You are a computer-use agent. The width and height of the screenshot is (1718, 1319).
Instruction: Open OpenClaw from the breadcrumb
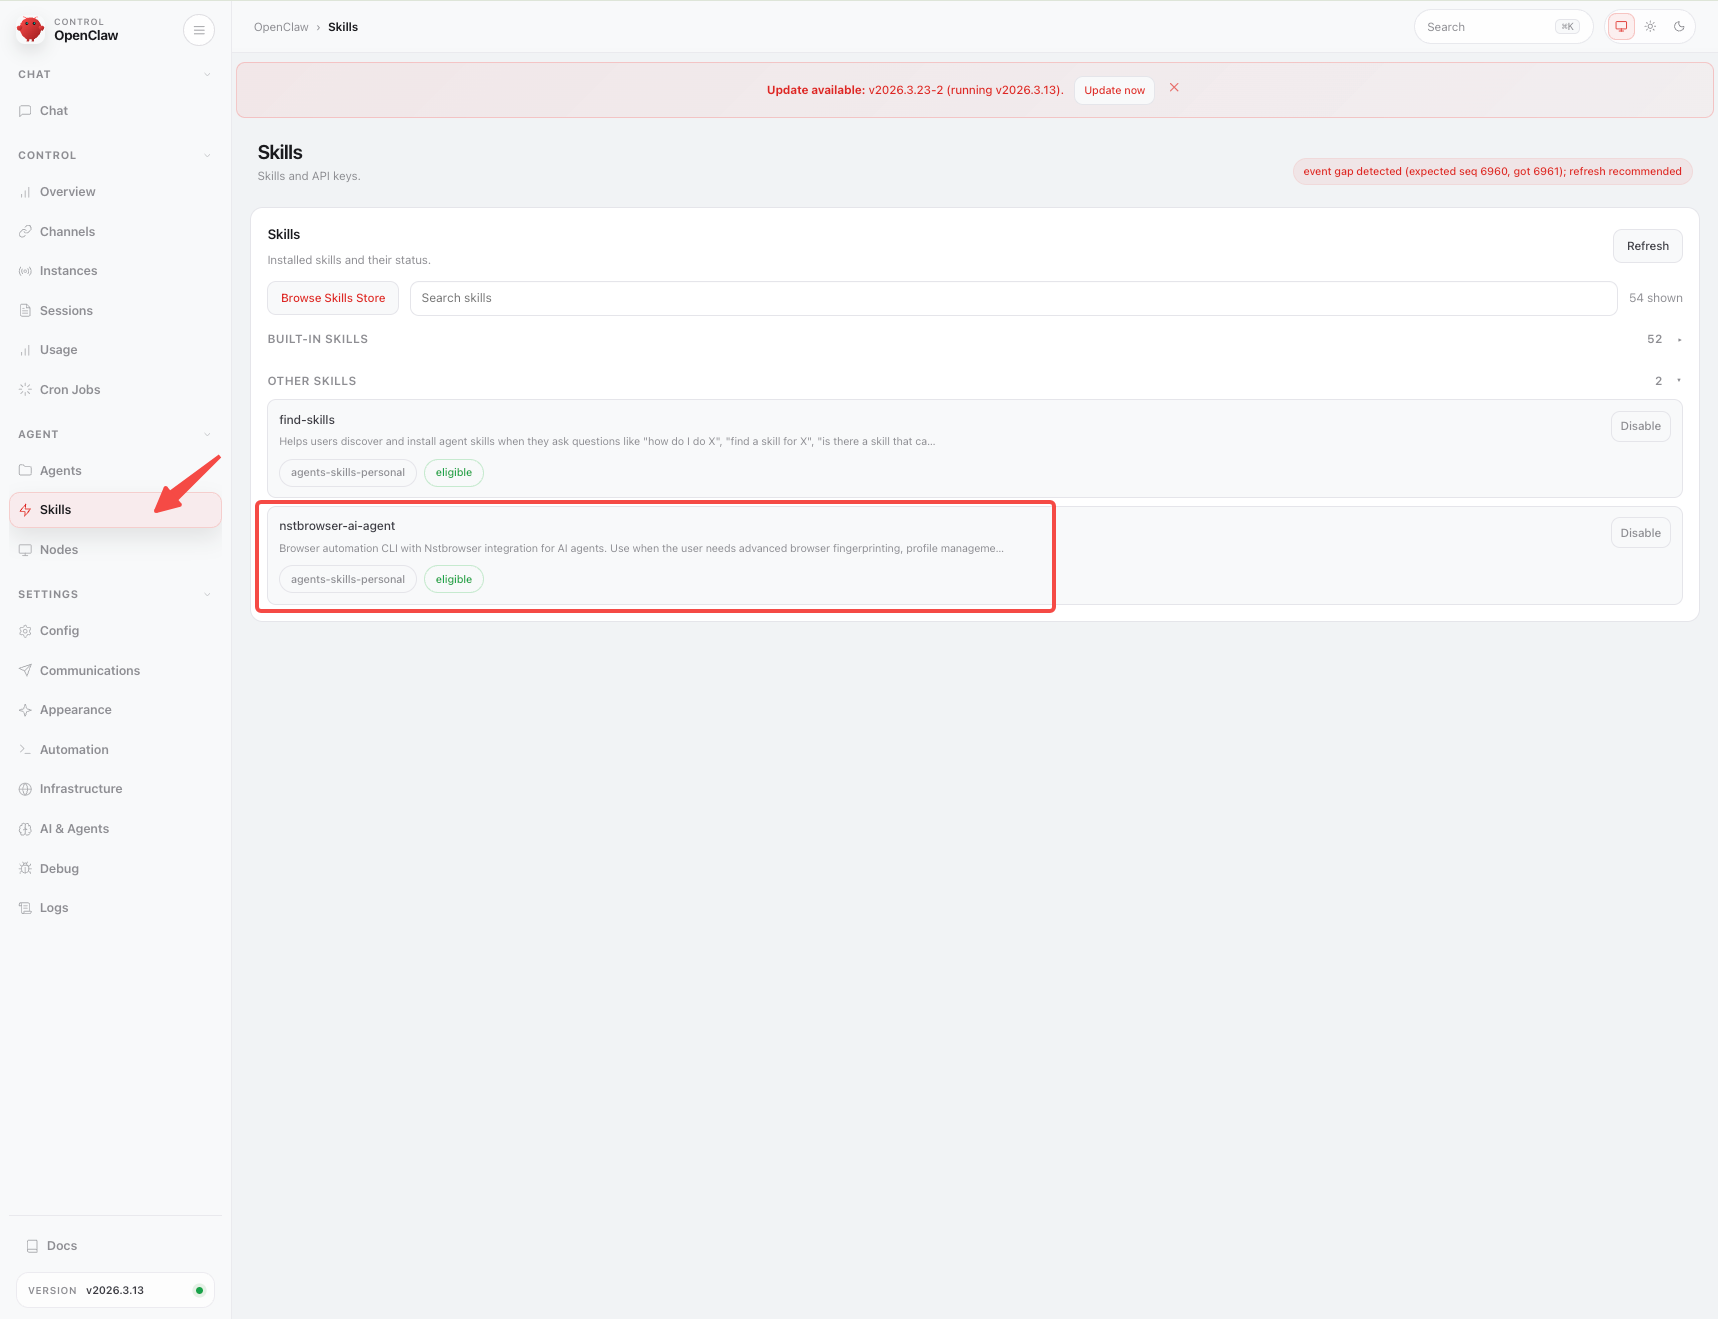(x=280, y=26)
